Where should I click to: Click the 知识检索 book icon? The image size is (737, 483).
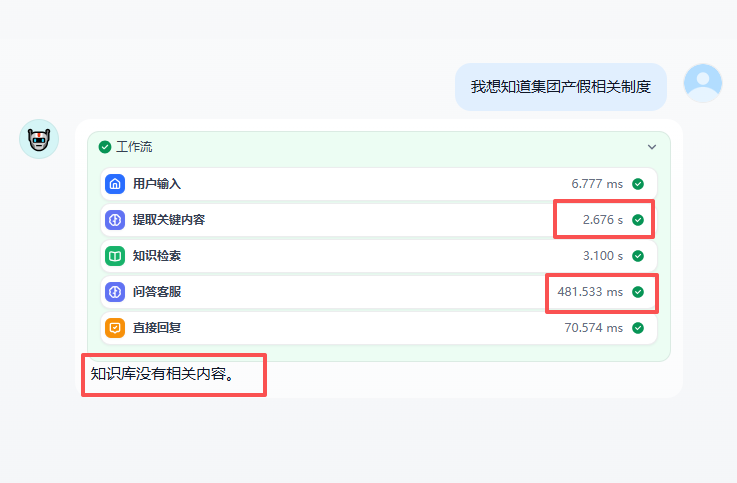point(115,256)
